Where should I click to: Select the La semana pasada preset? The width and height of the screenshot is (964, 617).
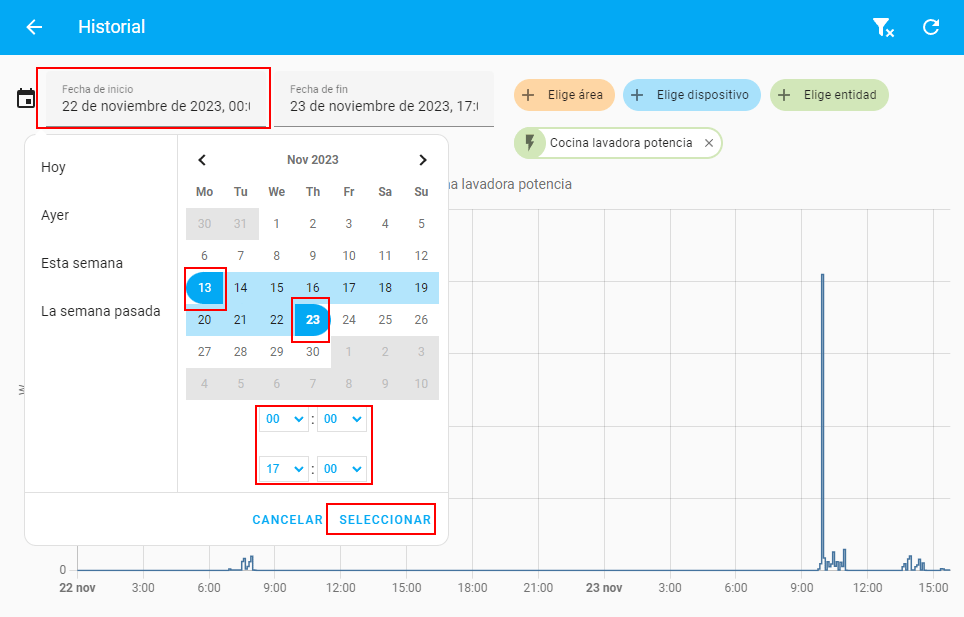coord(100,311)
